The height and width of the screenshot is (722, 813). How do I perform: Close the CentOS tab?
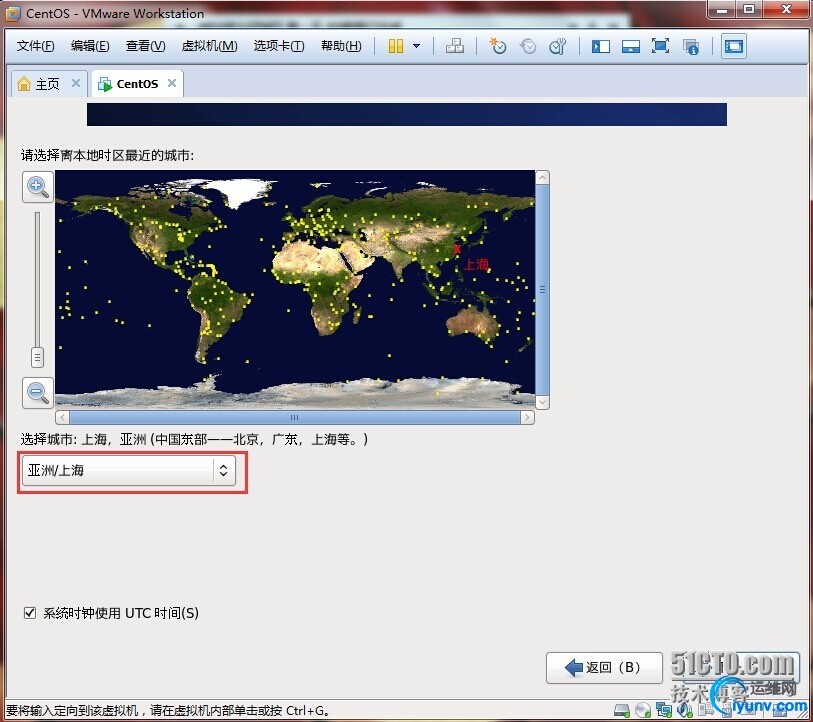point(172,83)
